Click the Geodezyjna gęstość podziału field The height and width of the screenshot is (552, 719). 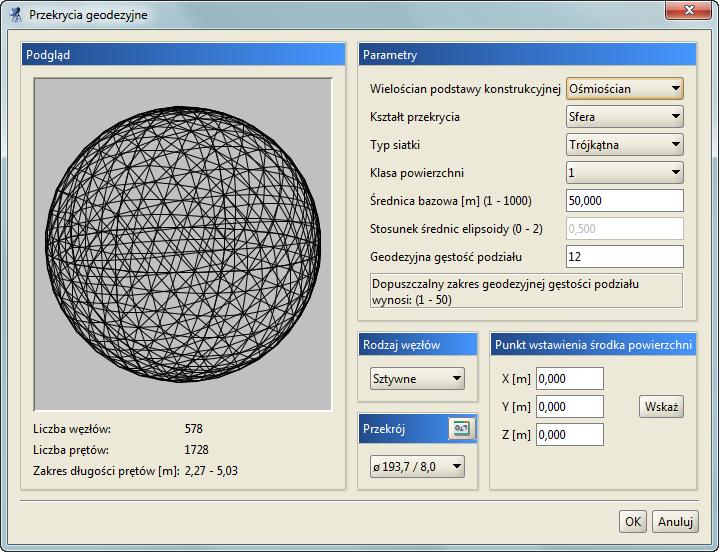point(625,256)
